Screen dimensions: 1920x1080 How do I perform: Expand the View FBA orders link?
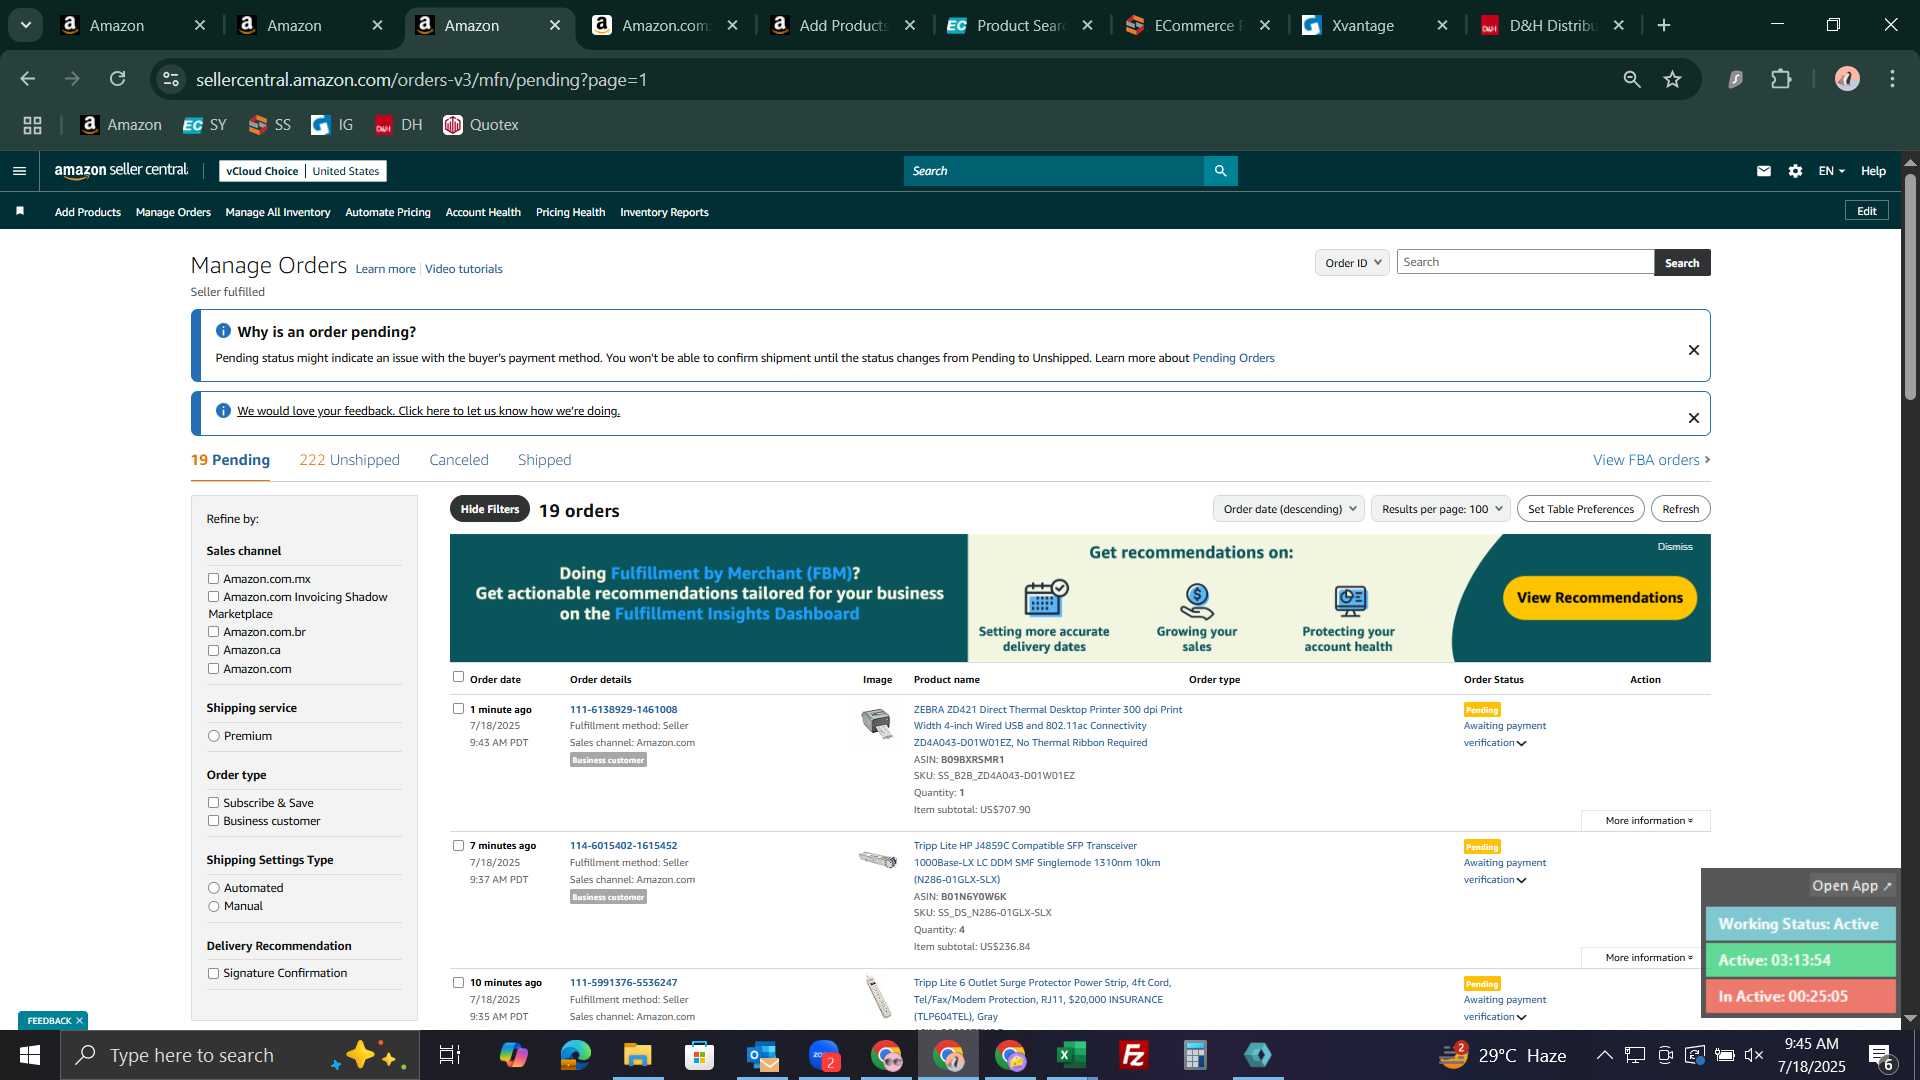(1651, 460)
